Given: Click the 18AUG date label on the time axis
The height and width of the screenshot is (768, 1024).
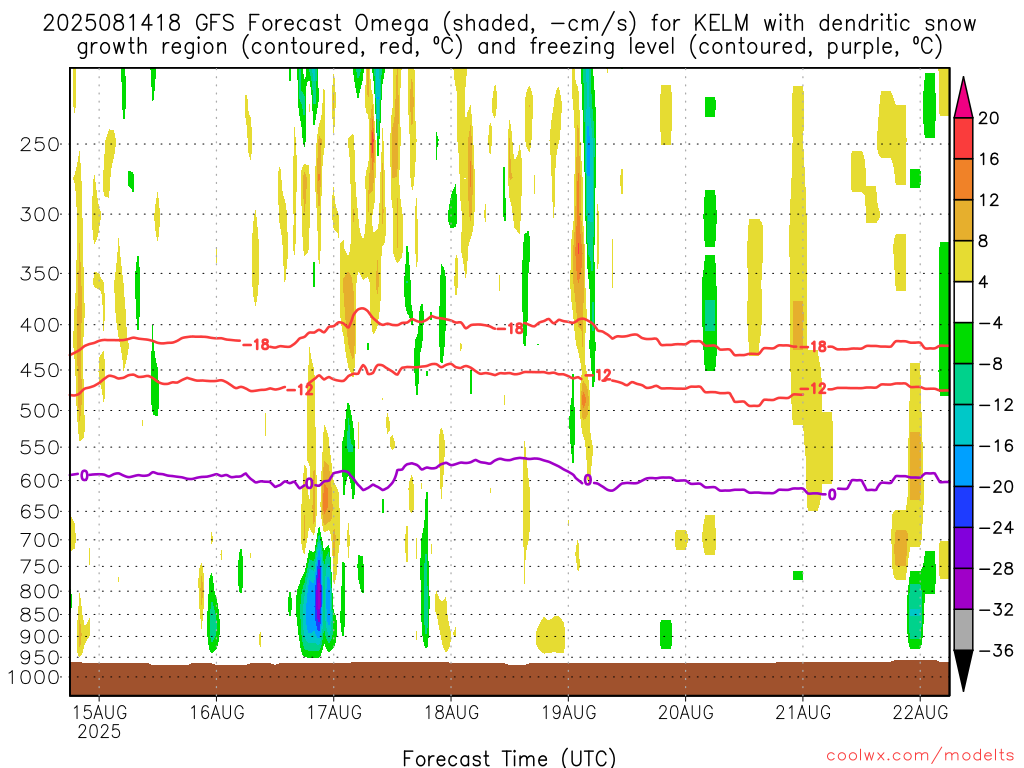Looking at the screenshot, I should coord(451,712).
